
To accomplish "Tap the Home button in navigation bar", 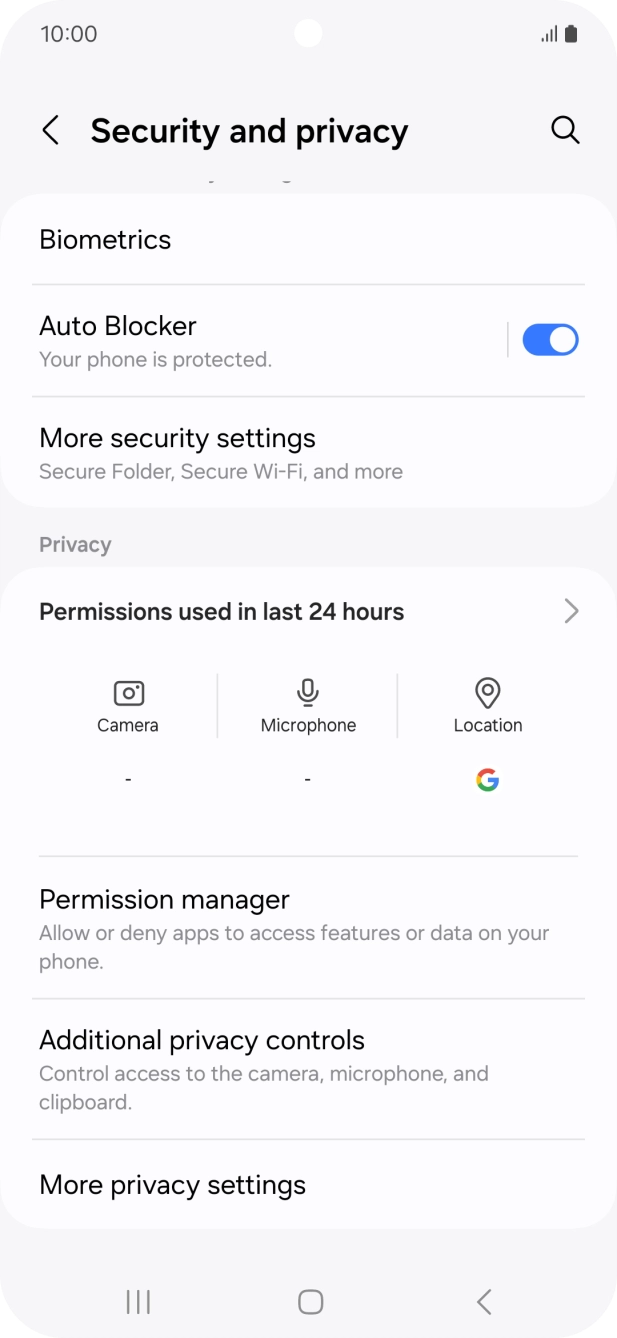I will (x=310, y=1302).
